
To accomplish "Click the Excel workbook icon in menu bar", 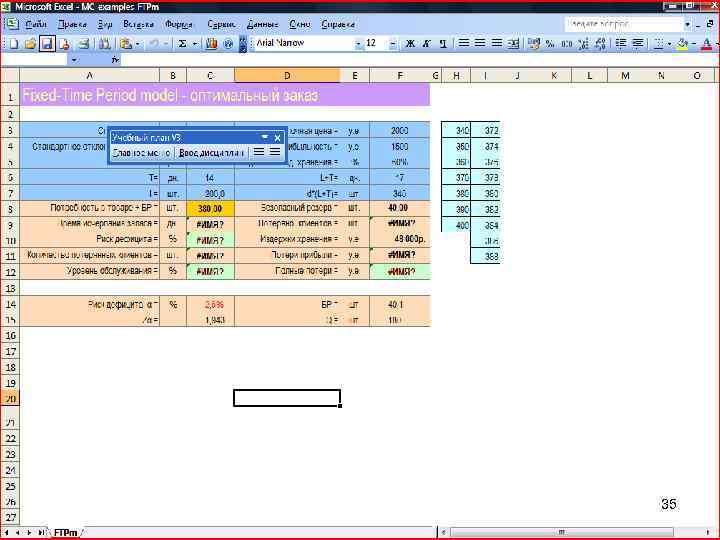I will click(11, 24).
